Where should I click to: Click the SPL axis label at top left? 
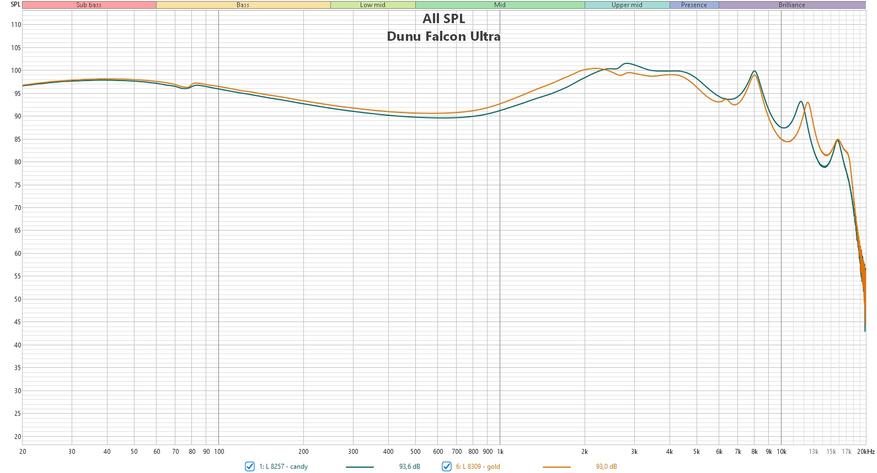tap(15, 4)
